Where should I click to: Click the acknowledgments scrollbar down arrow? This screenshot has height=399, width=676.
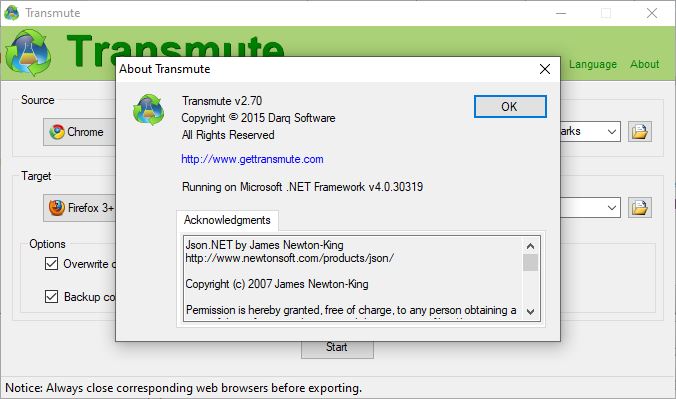click(531, 311)
